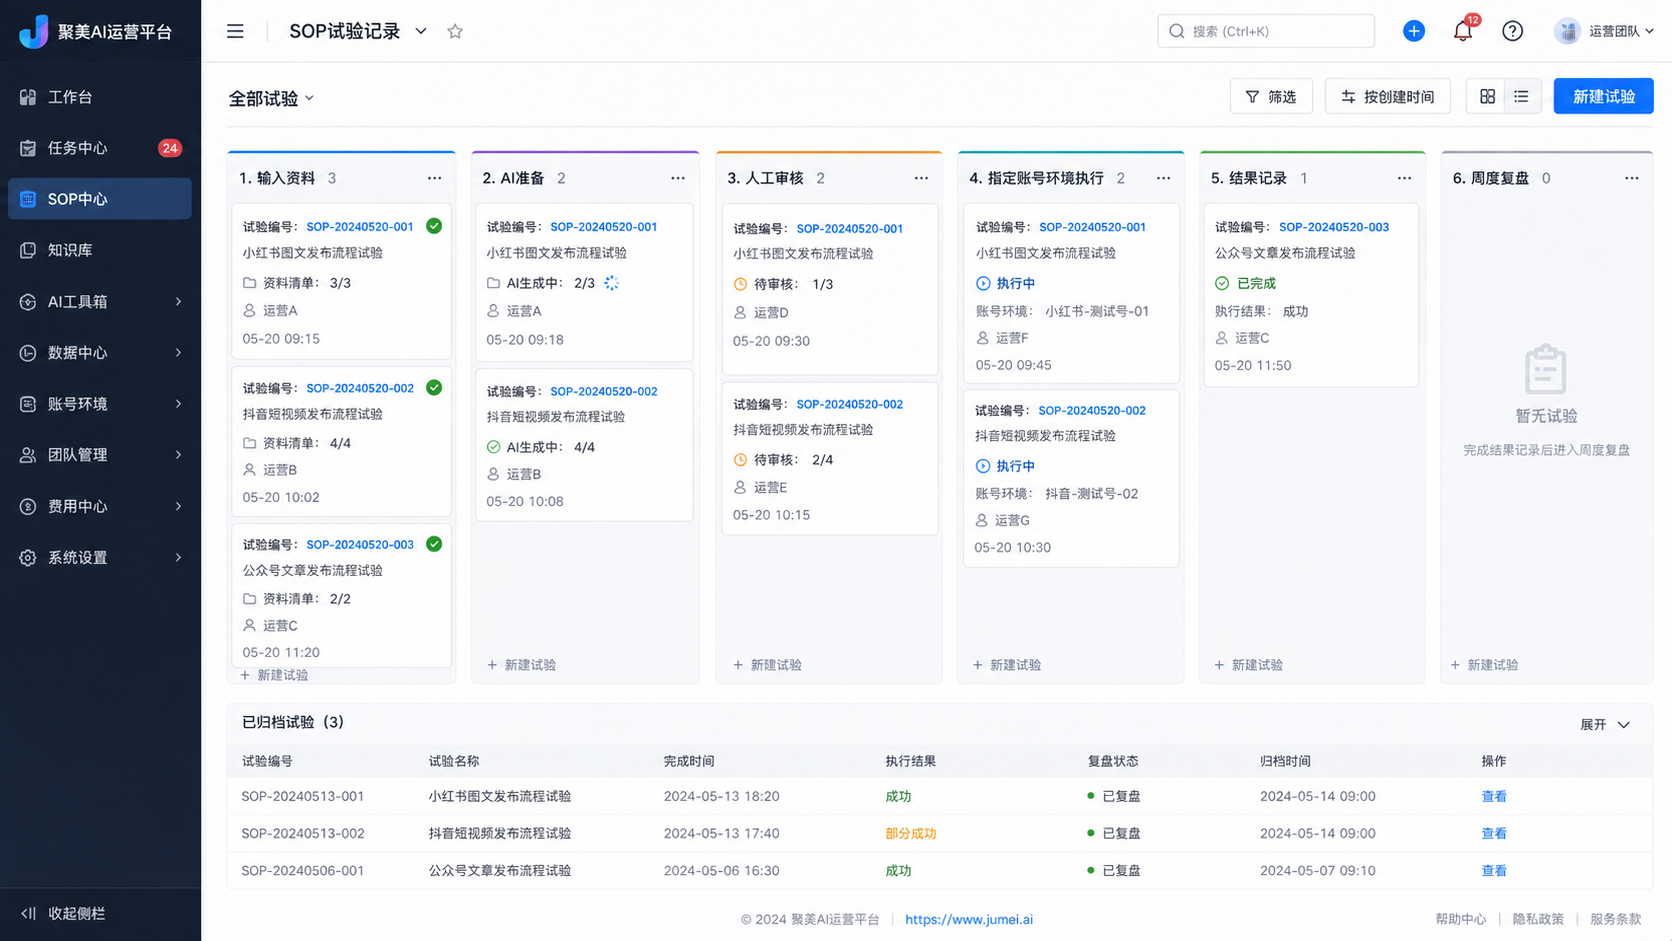The height and width of the screenshot is (941, 1672).
Task: Expand the 已归档试验 section with 展开
Action: tap(1605, 724)
